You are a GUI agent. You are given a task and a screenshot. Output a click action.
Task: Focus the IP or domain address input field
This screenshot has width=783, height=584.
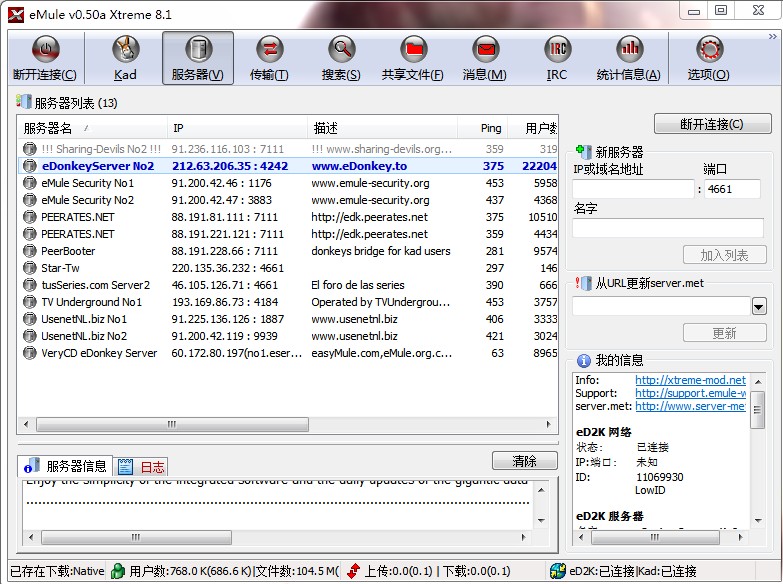click(633, 189)
